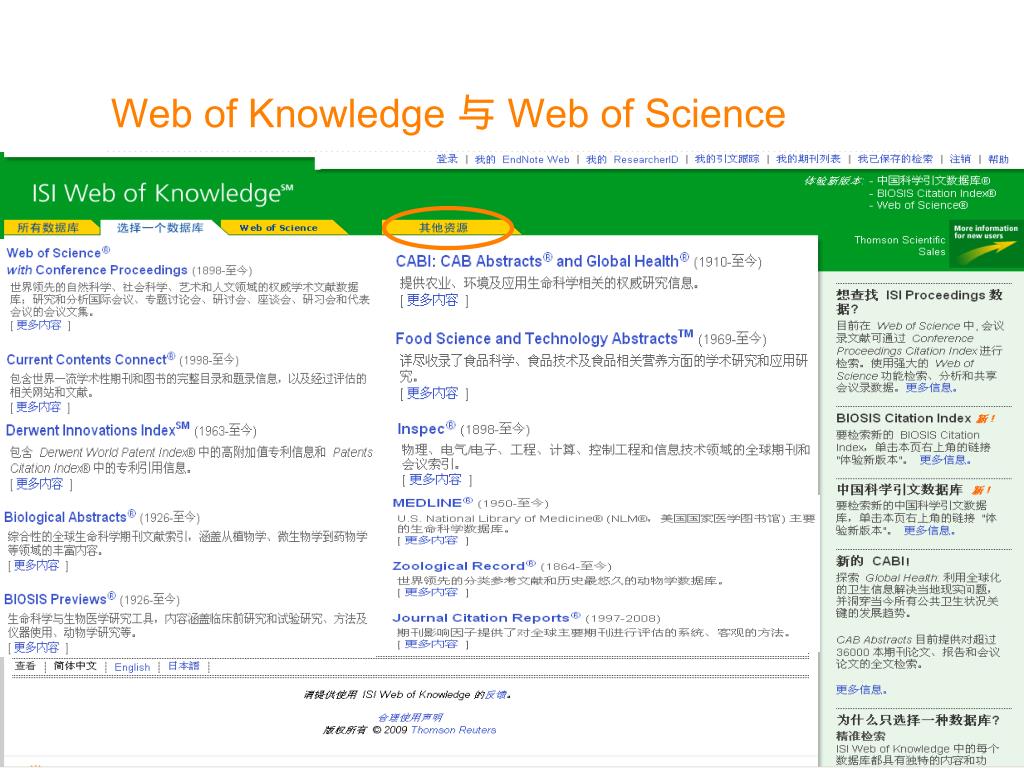Open 中国科学引文数据库 new version link
This screenshot has width=1024, height=768.
(933, 180)
